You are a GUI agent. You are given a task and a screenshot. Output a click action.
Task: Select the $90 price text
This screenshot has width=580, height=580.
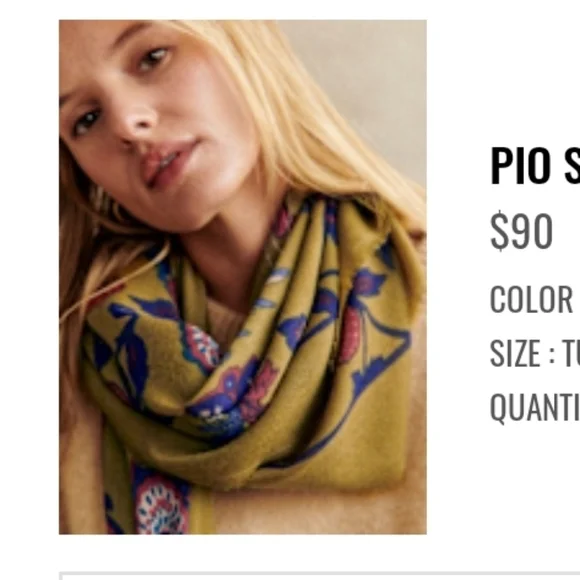(x=521, y=230)
